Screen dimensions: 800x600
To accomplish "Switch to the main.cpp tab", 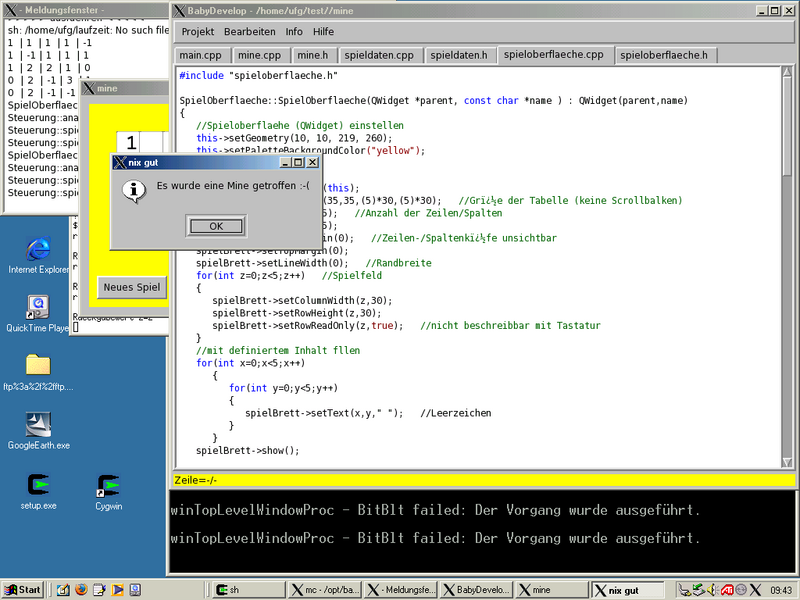I will 201,55.
